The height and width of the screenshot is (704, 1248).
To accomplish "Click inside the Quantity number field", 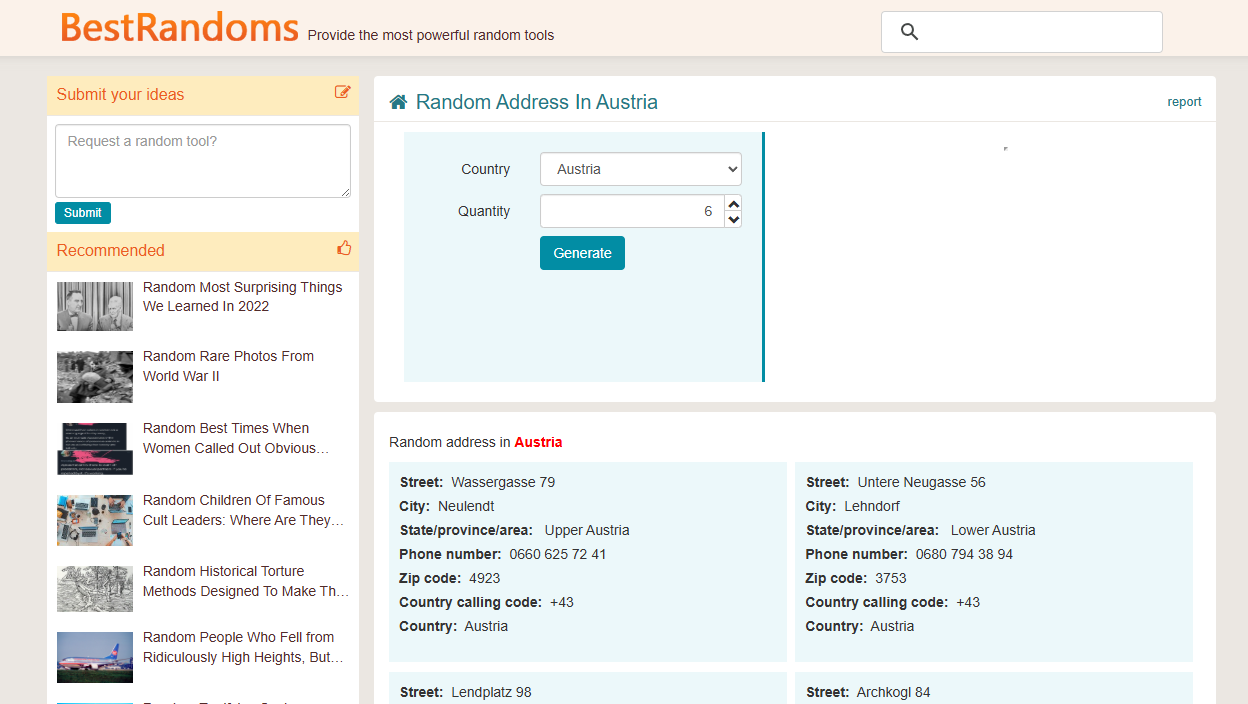I will (630, 211).
